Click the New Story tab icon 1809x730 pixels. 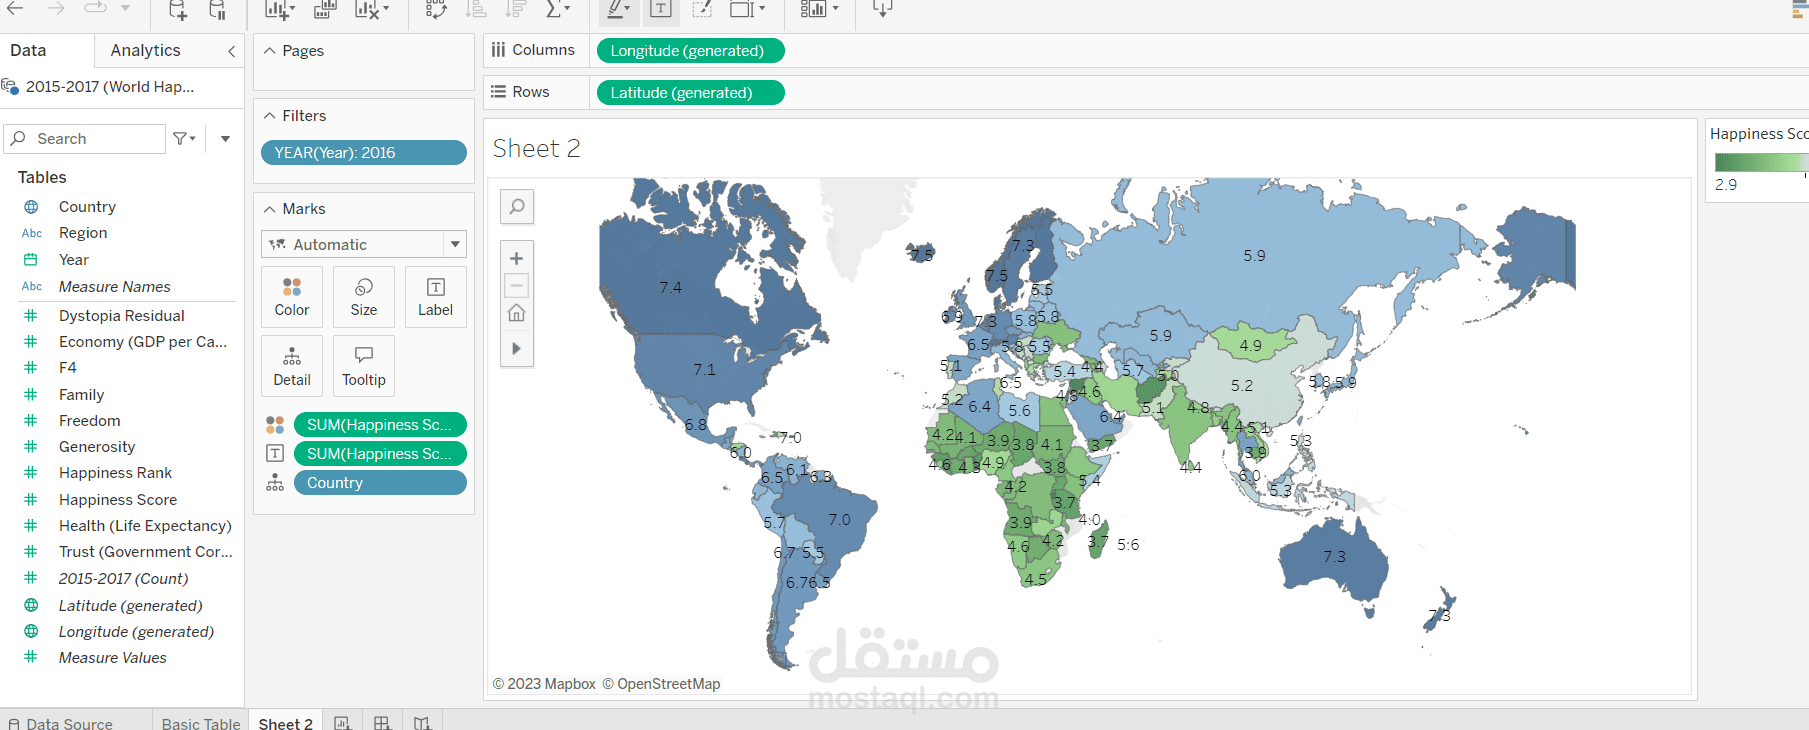pyautogui.click(x=422, y=723)
